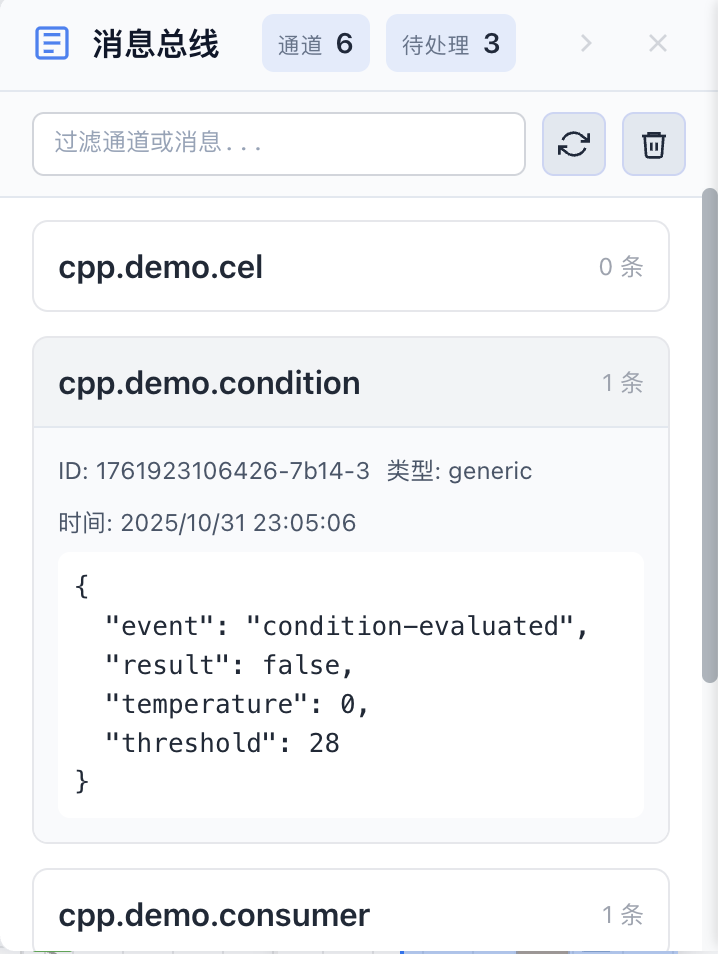This screenshot has width=718, height=954.
Task: Click the right chevron in the header
Action: tap(587, 43)
